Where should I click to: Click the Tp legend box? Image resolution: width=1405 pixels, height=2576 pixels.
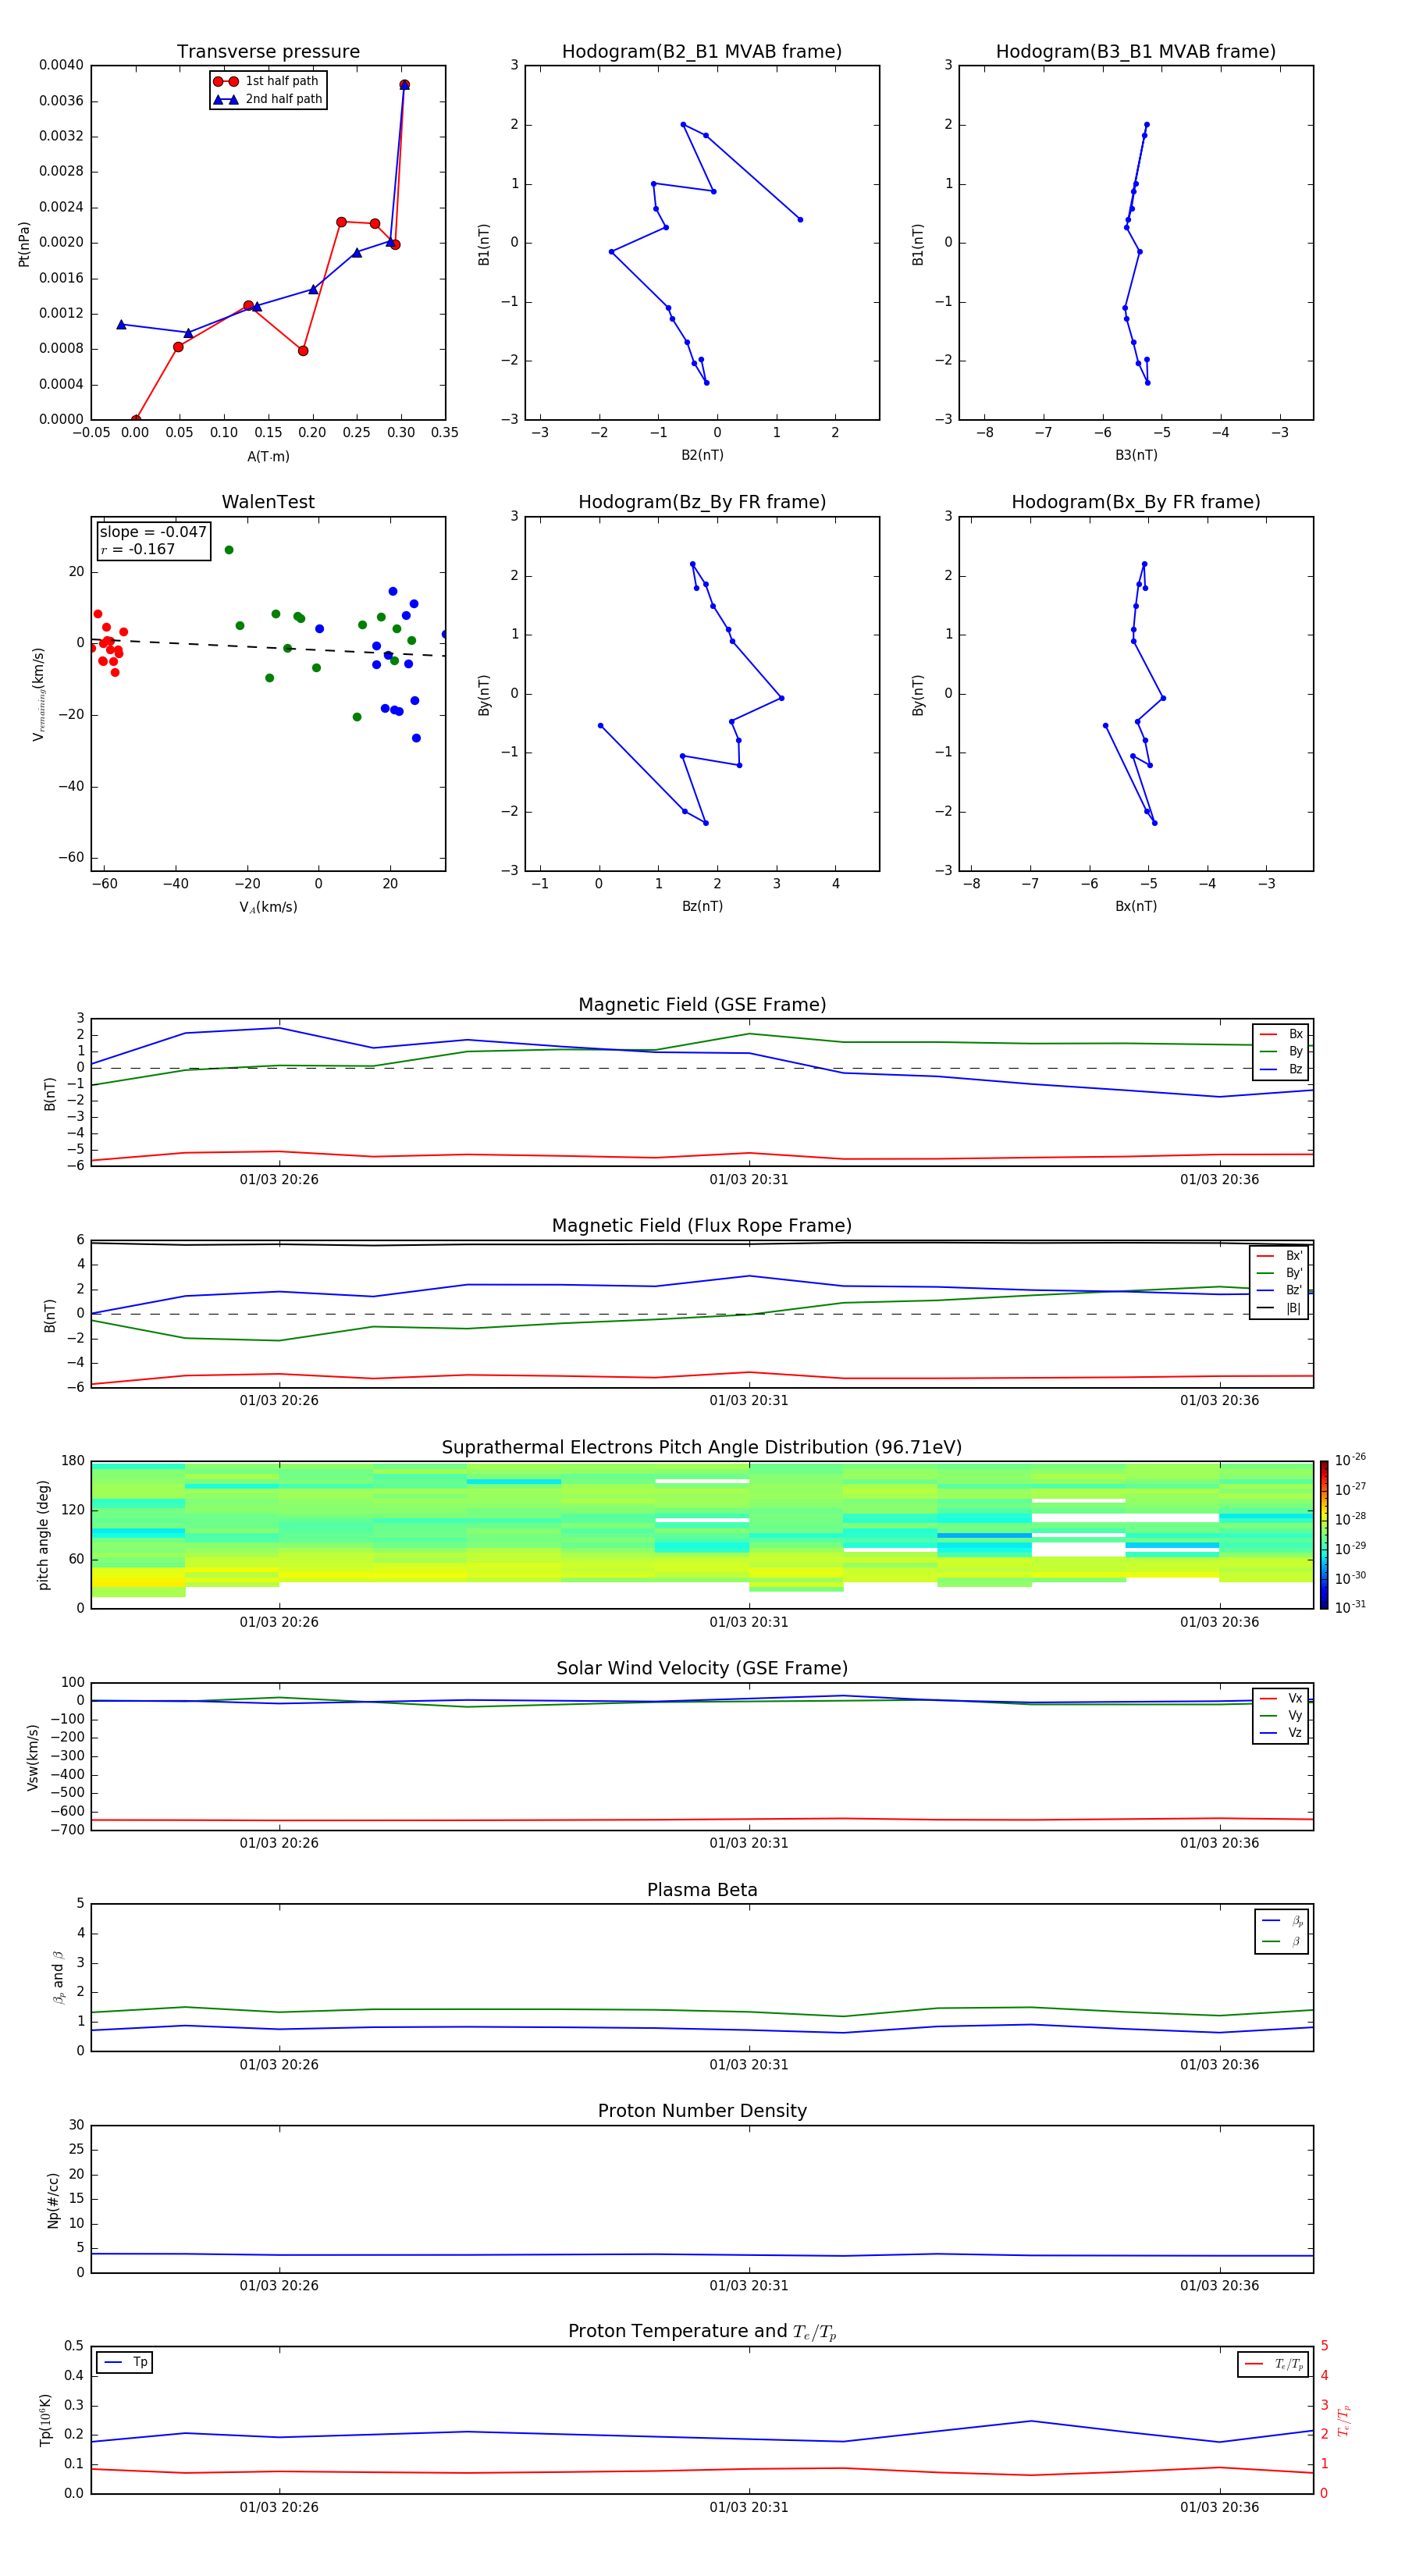click(x=124, y=2363)
